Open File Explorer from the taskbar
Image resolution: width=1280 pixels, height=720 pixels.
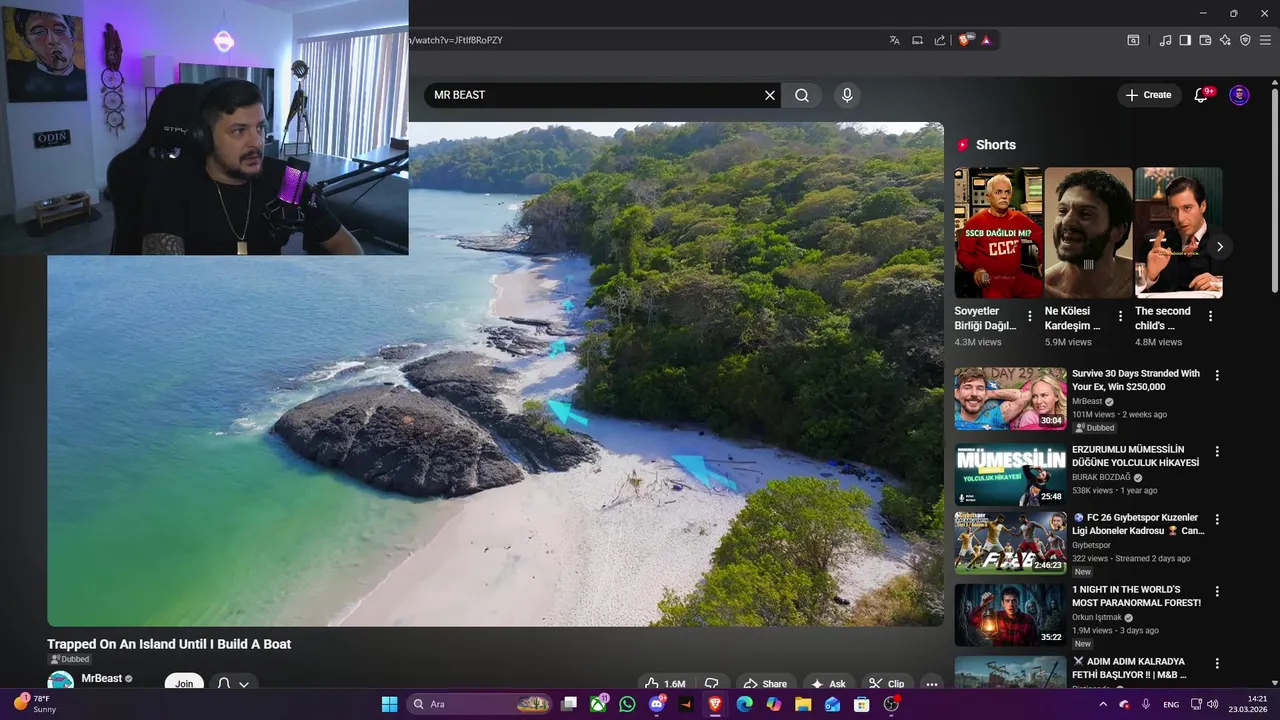(x=803, y=704)
